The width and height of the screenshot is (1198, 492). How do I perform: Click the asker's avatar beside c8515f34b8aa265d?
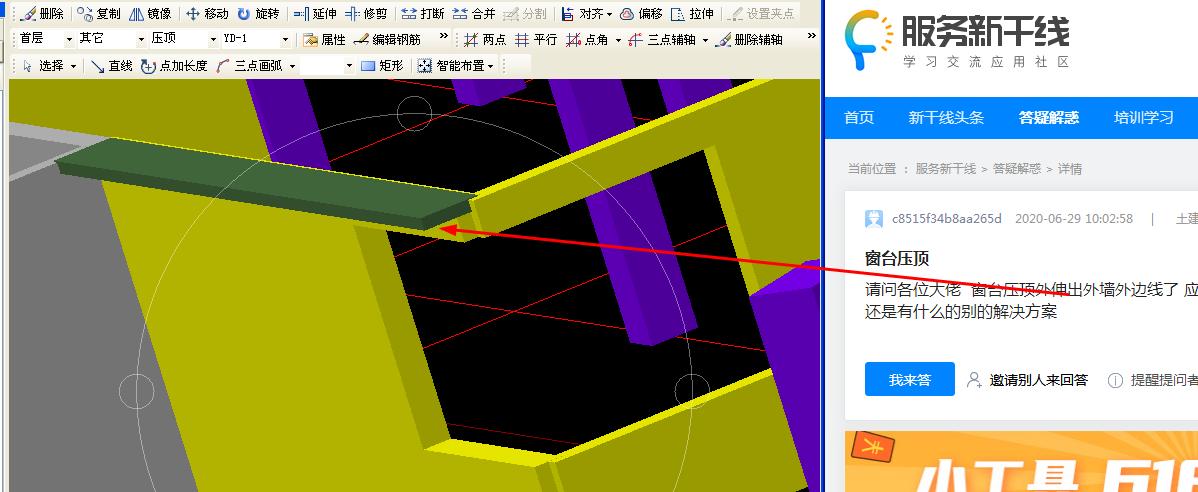[x=873, y=219]
